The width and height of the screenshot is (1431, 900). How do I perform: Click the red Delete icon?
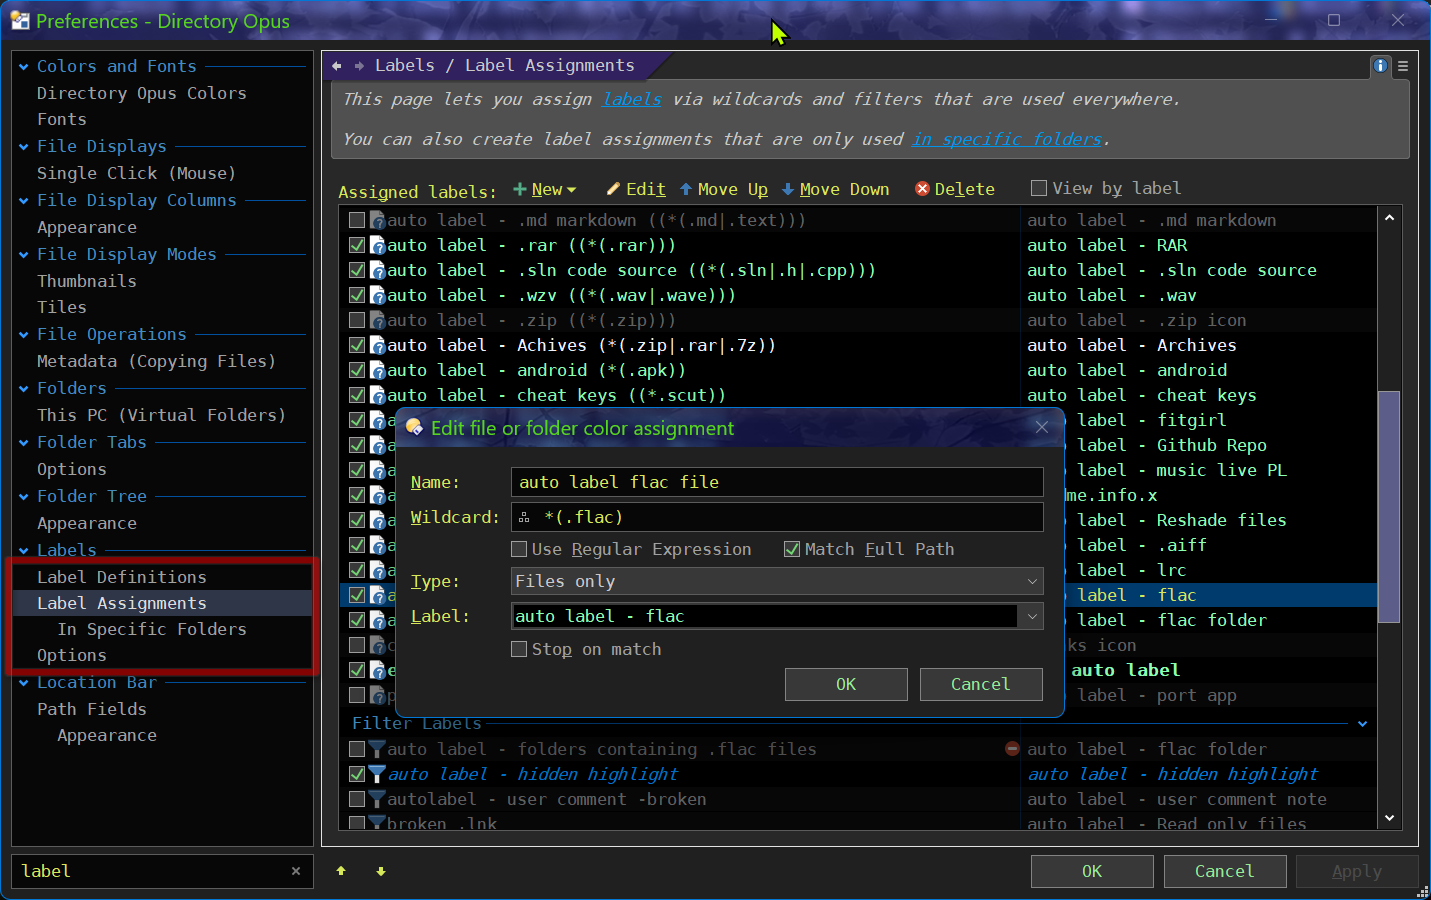922,189
